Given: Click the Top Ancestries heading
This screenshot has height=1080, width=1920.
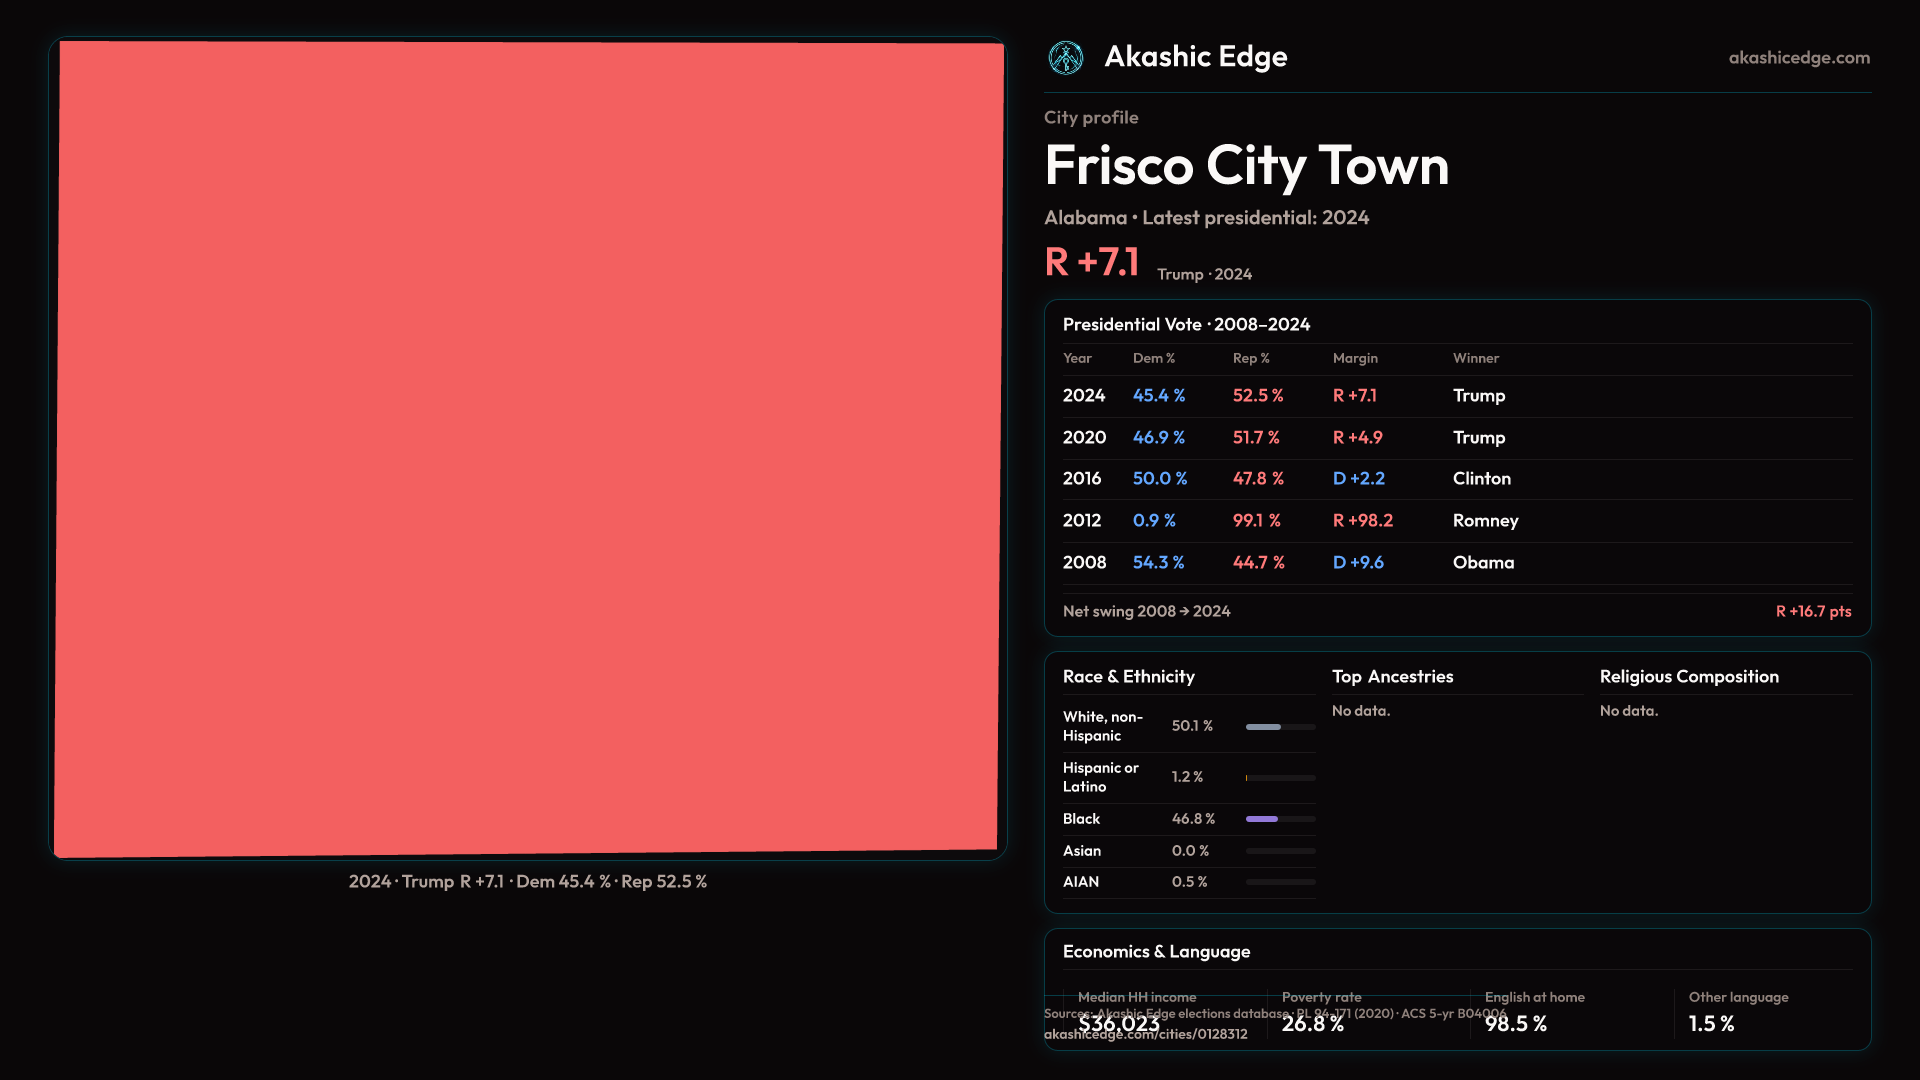Looking at the screenshot, I should pos(1392,677).
